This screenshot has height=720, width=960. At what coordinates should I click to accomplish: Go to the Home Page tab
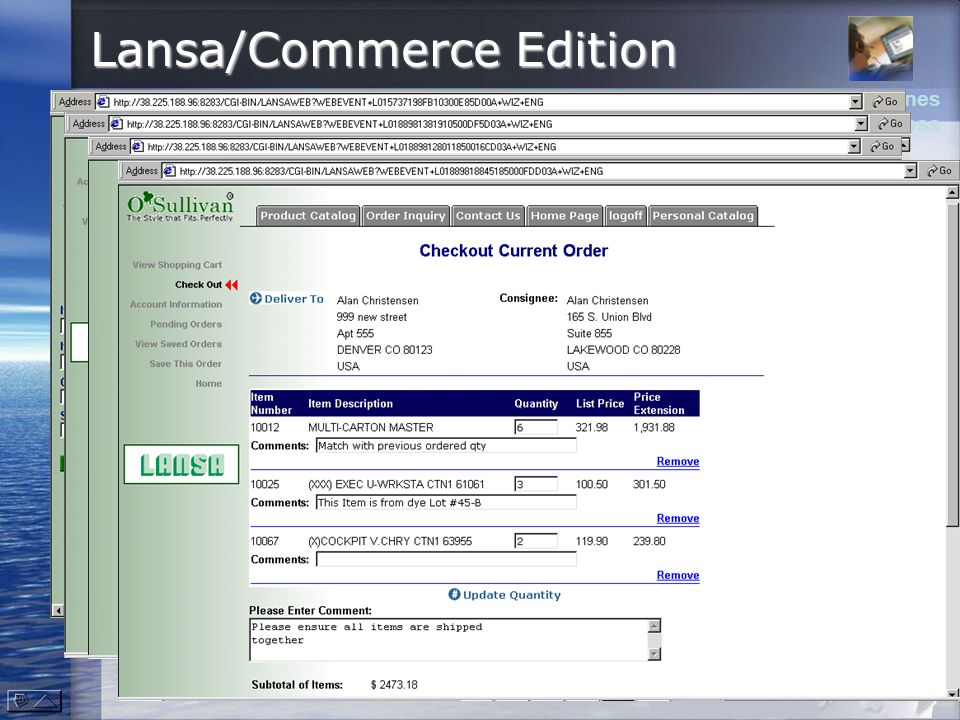(564, 216)
